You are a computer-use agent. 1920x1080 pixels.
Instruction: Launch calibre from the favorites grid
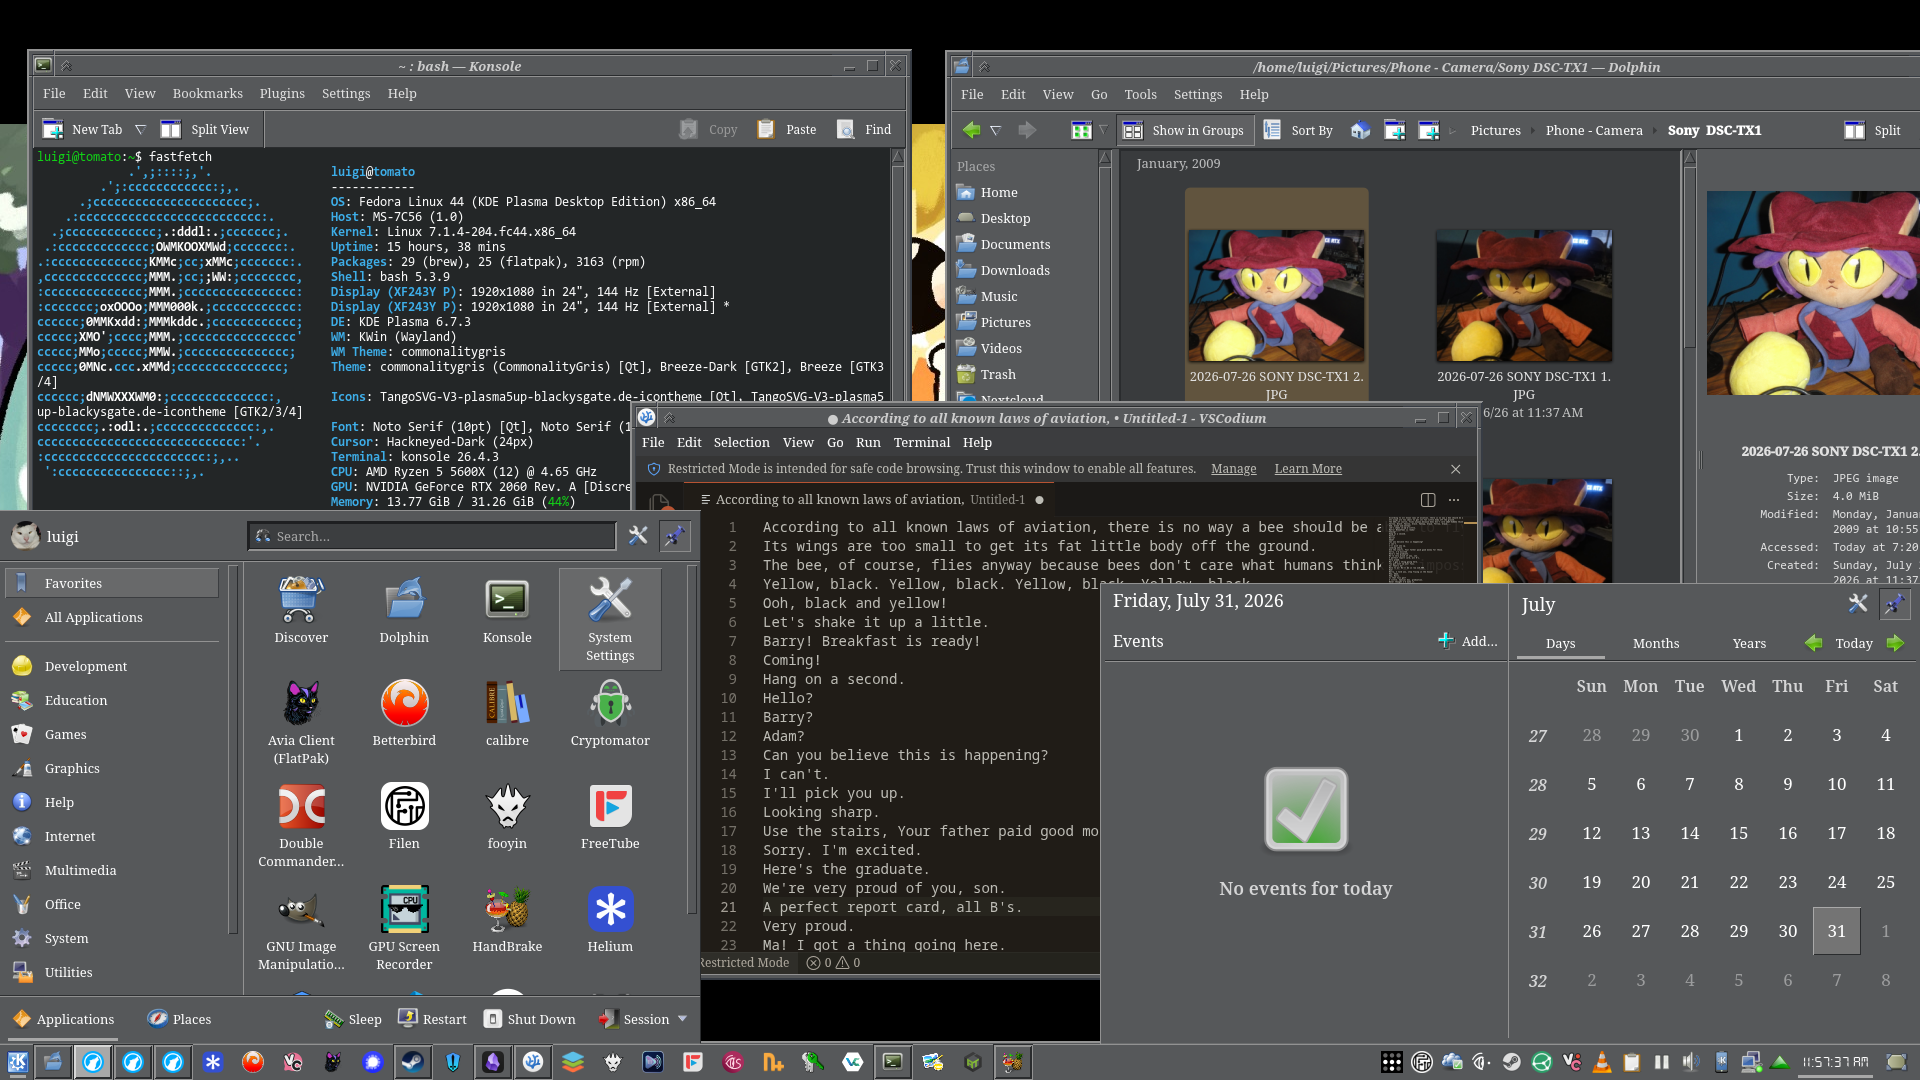tap(507, 714)
